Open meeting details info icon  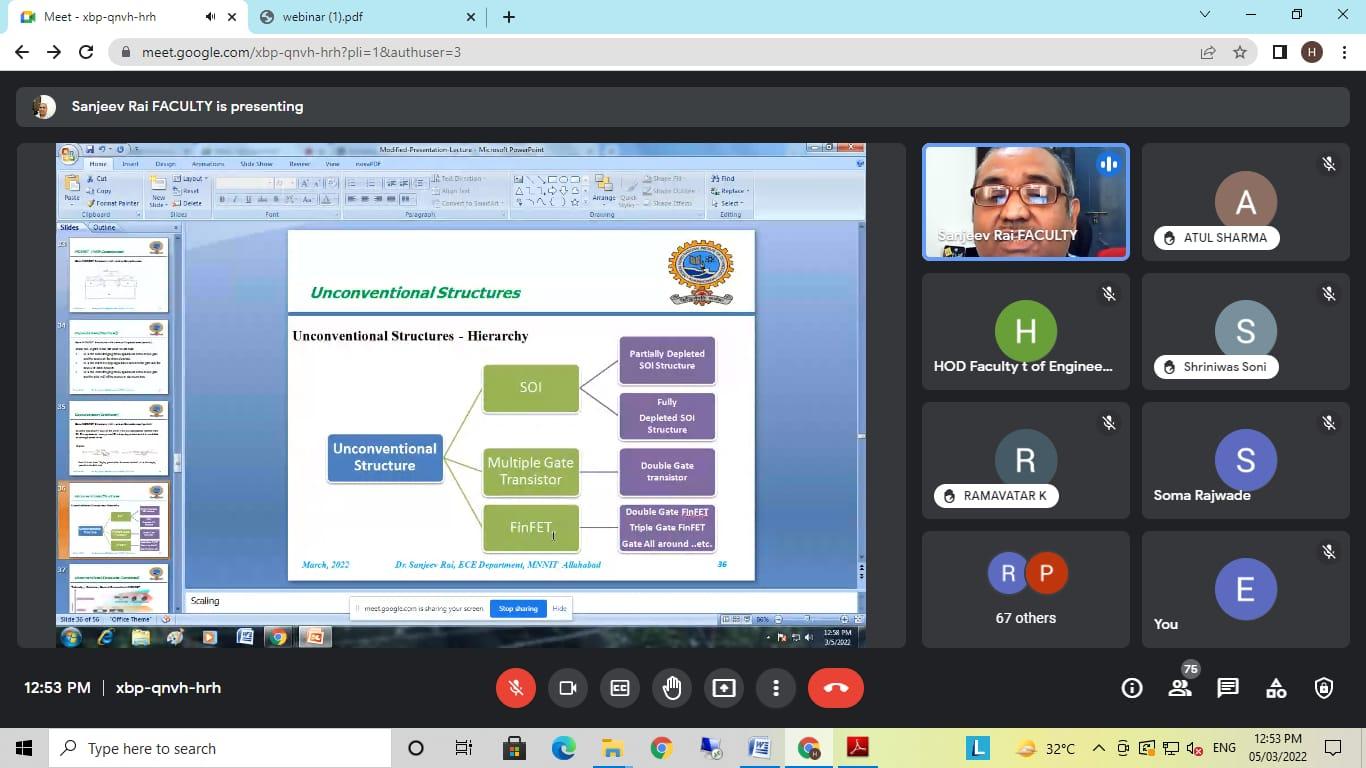1132,688
